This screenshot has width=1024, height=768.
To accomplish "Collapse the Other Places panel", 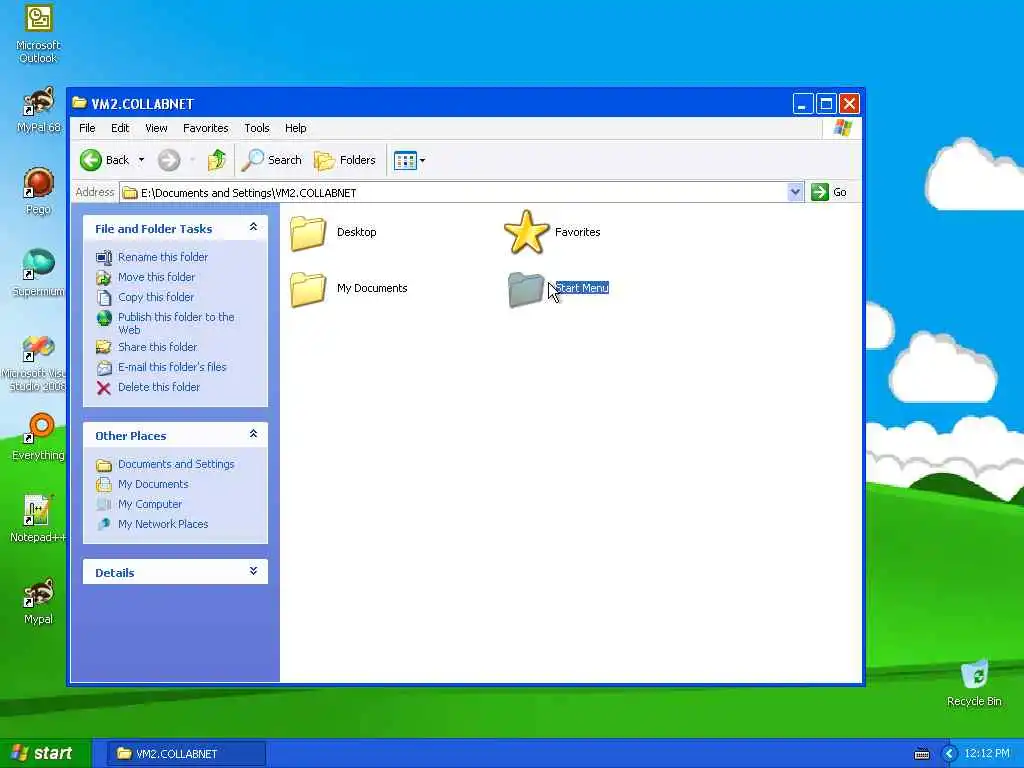I will click(253, 434).
